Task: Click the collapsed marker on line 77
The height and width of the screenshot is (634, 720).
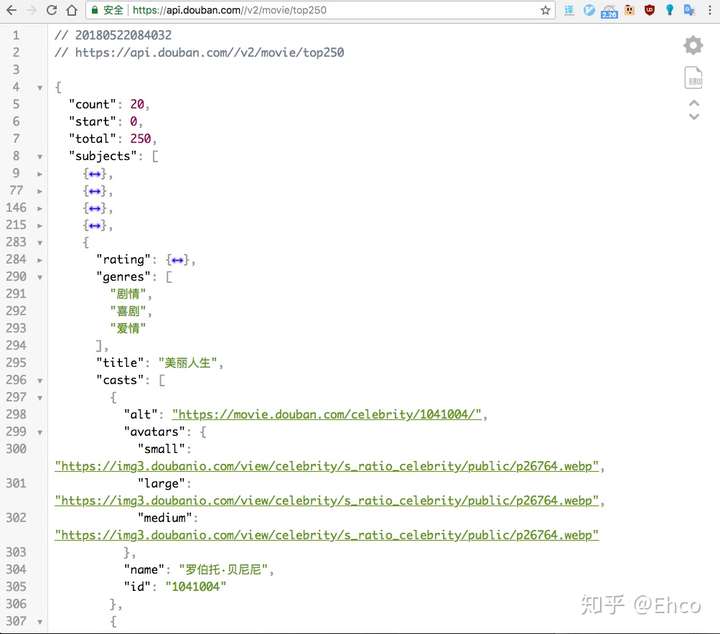Action: (x=95, y=191)
